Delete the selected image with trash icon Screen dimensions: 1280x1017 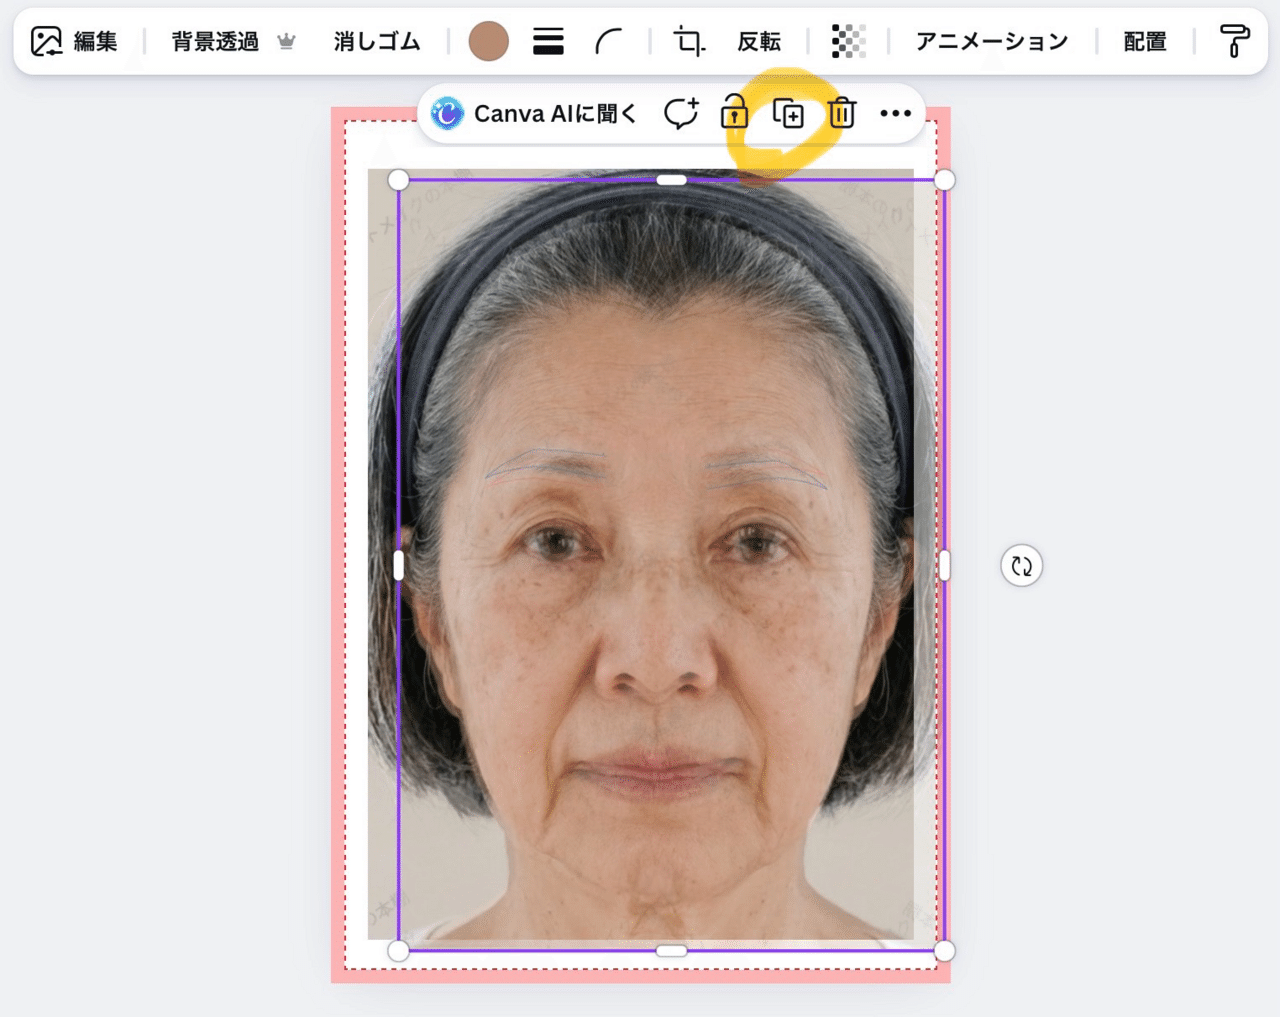tap(842, 114)
